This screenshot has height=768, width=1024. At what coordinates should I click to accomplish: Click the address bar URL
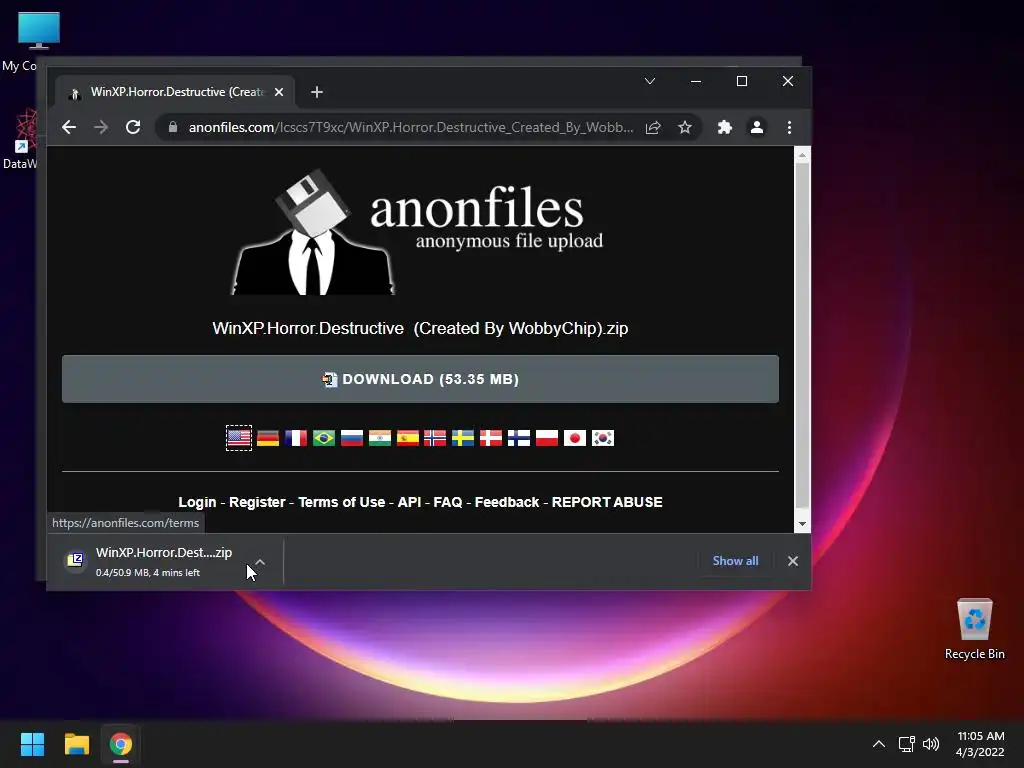pos(411,127)
